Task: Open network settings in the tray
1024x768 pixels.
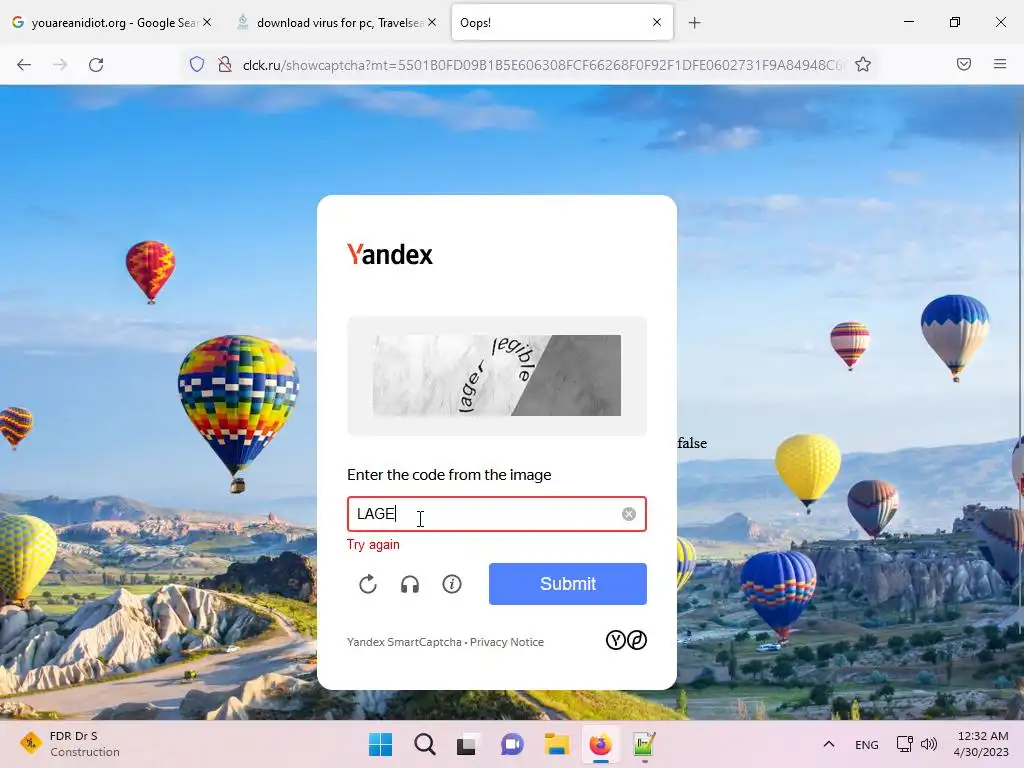Action: click(904, 744)
